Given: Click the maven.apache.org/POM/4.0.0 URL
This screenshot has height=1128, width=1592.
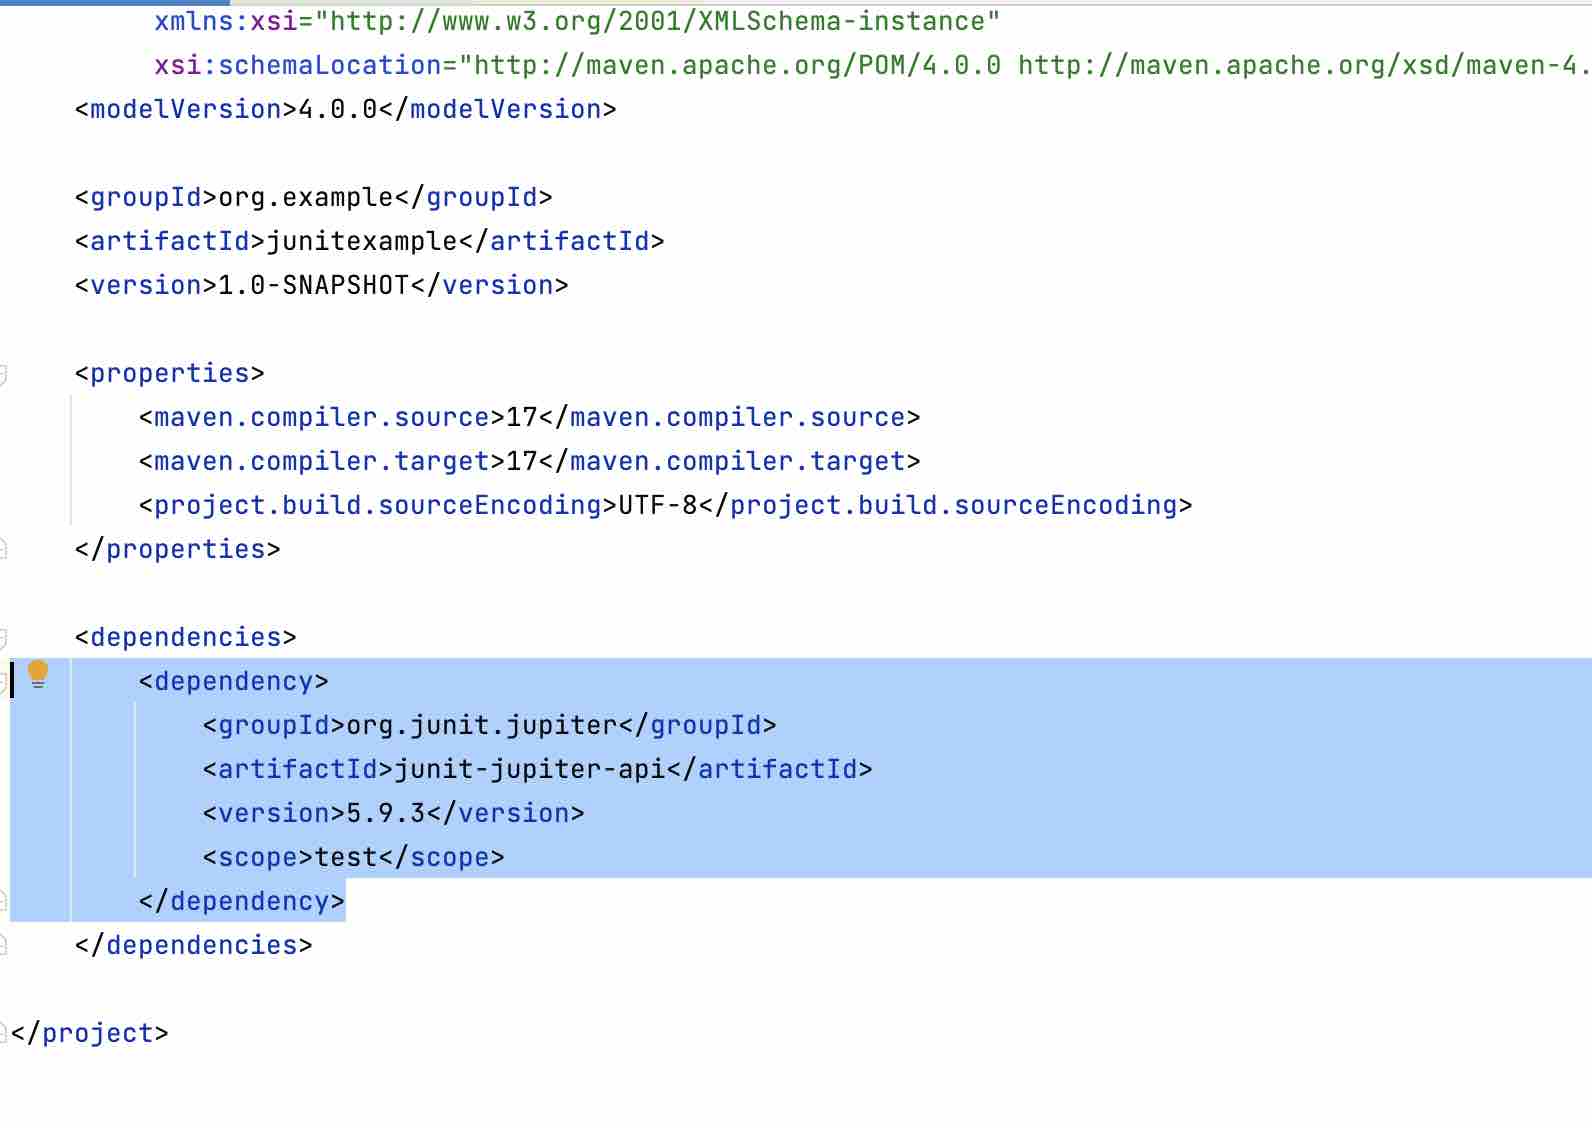Looking at the screenshot, I should 738,65.
